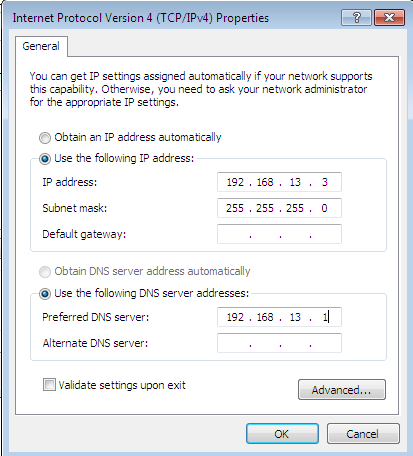Click second octet 168 of IP address
413x456 pixels.
click(x=265, y=182)
